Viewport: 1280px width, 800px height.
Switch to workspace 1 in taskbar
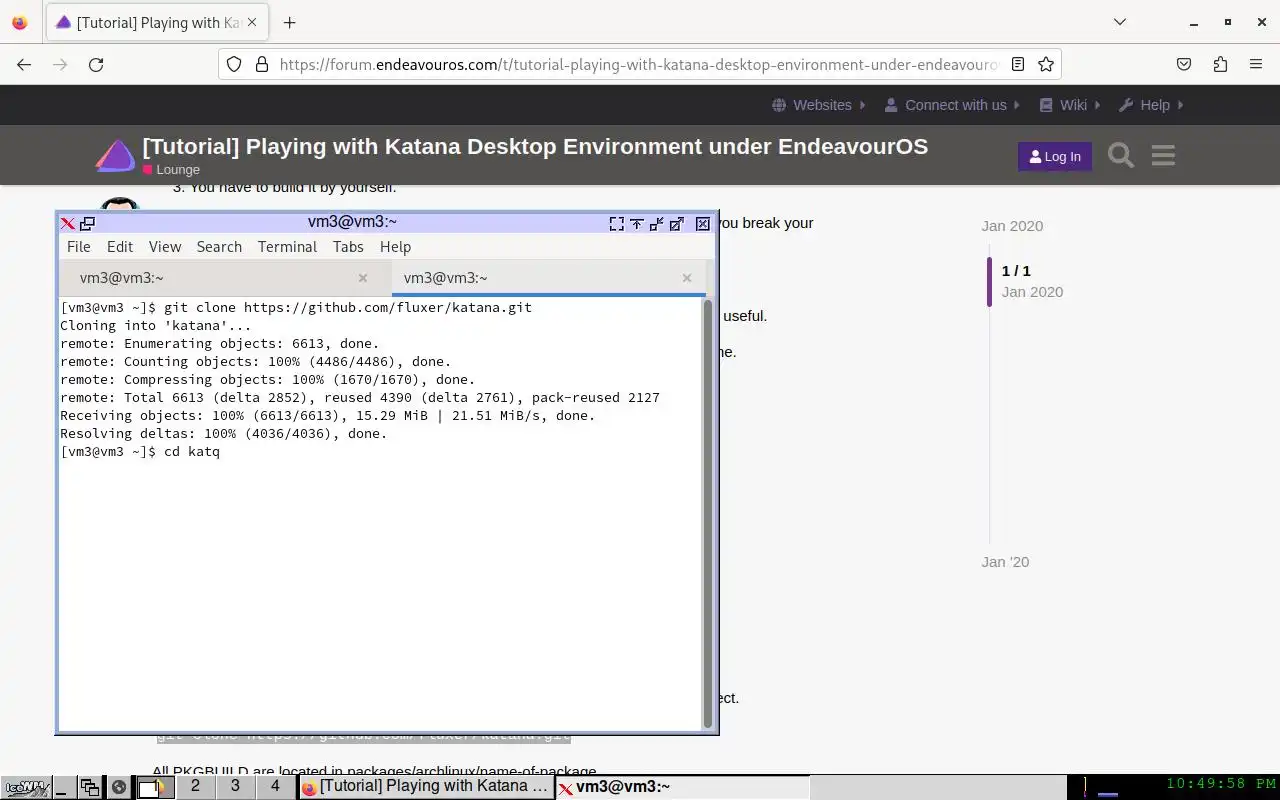coord(154,787)
